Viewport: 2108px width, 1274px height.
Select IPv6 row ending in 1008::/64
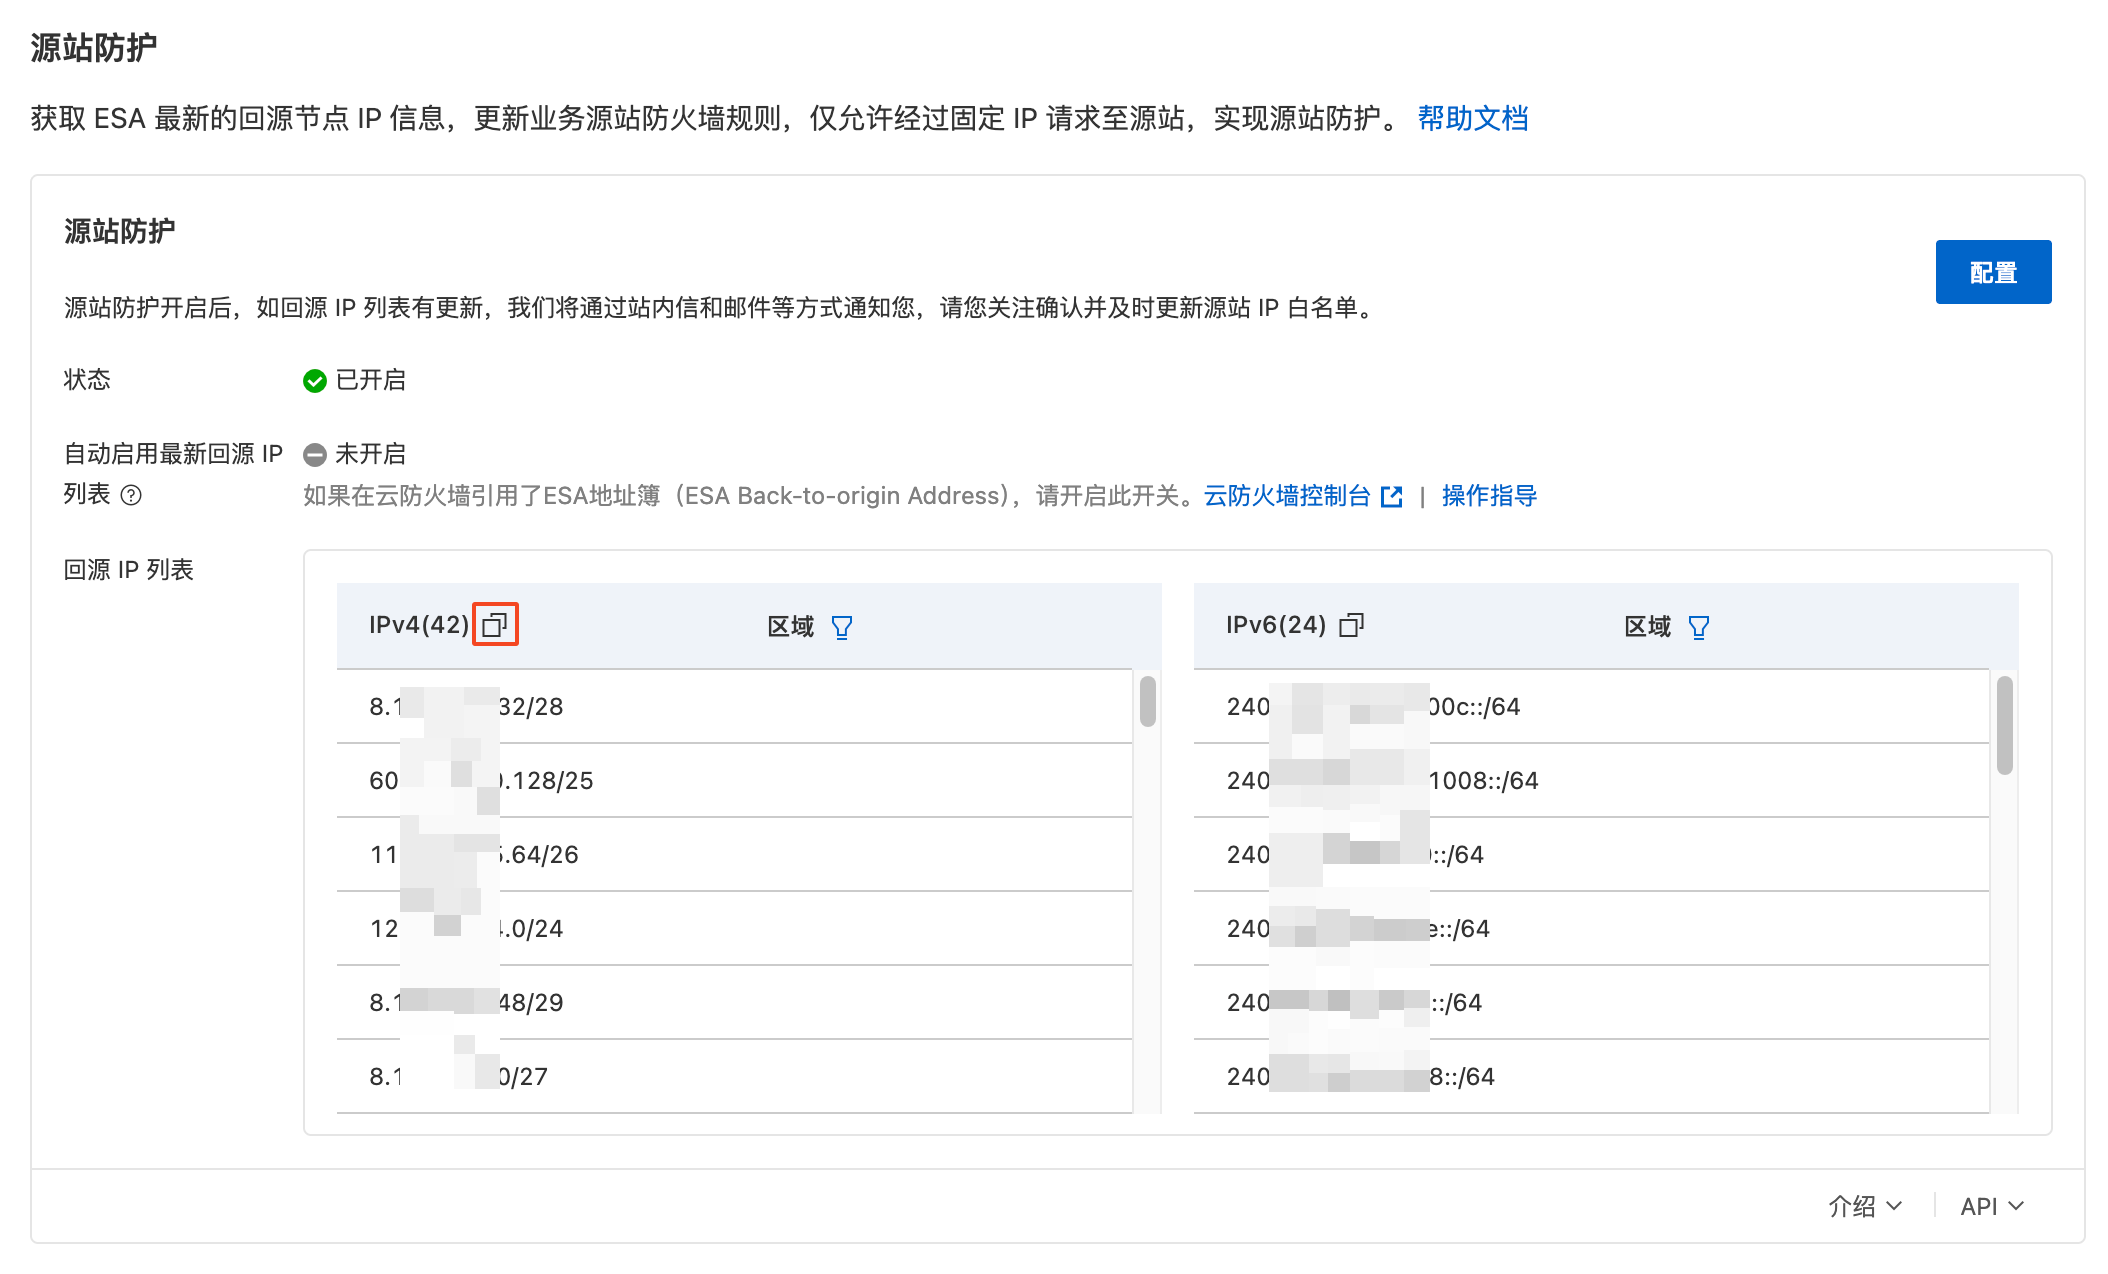click(x=1482, y=781)
